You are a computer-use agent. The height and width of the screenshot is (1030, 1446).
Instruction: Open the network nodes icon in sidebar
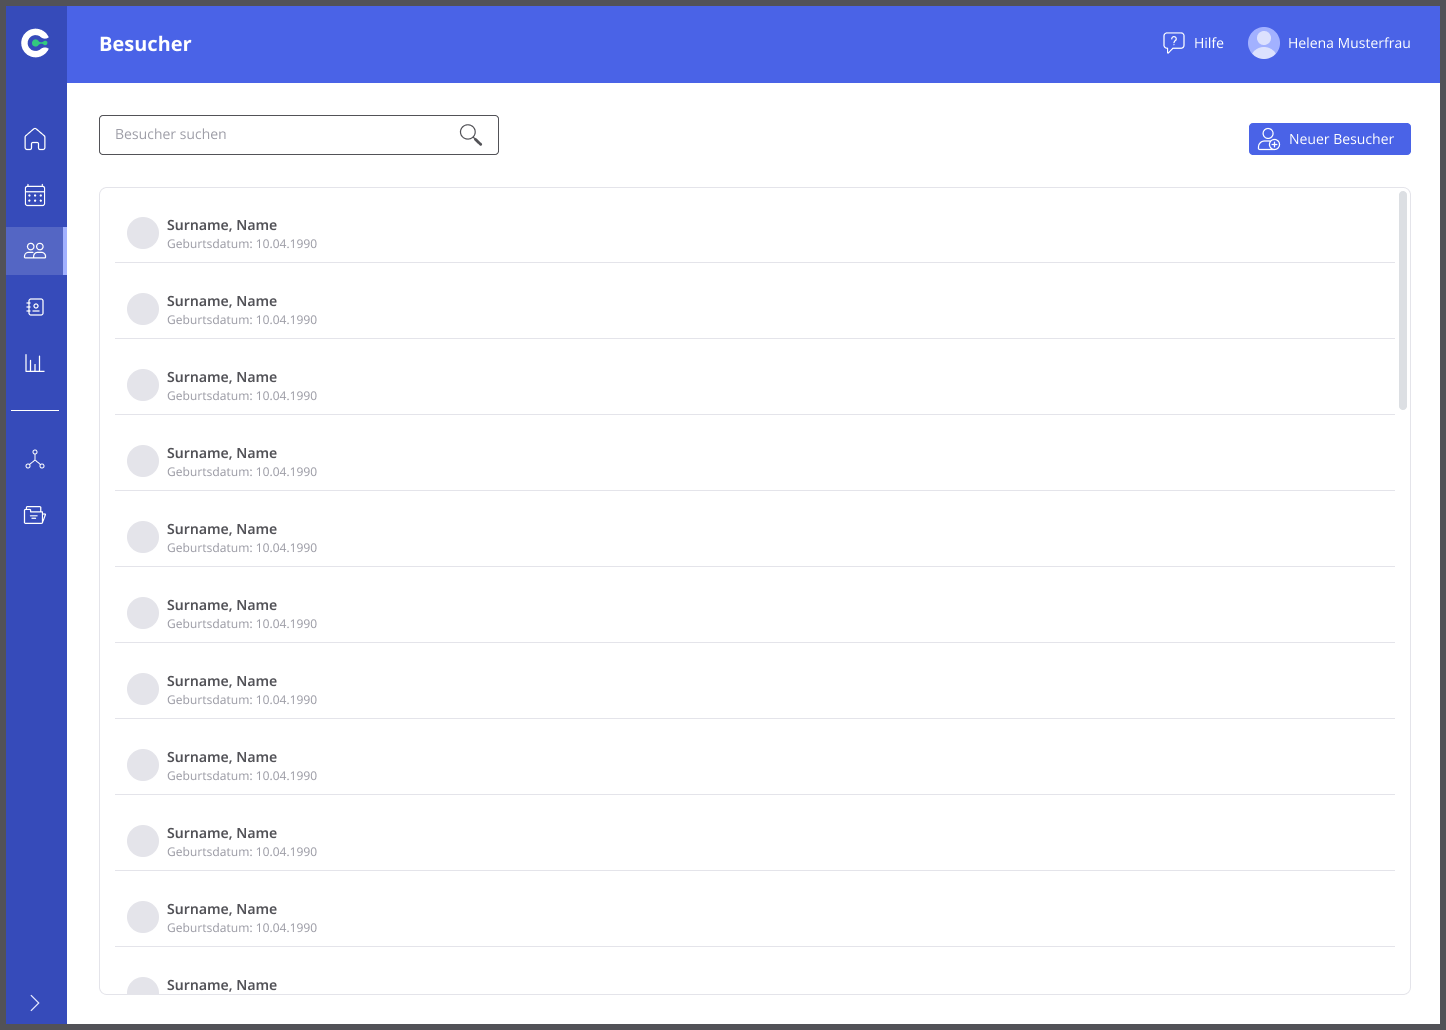click(x=35, y=459)
